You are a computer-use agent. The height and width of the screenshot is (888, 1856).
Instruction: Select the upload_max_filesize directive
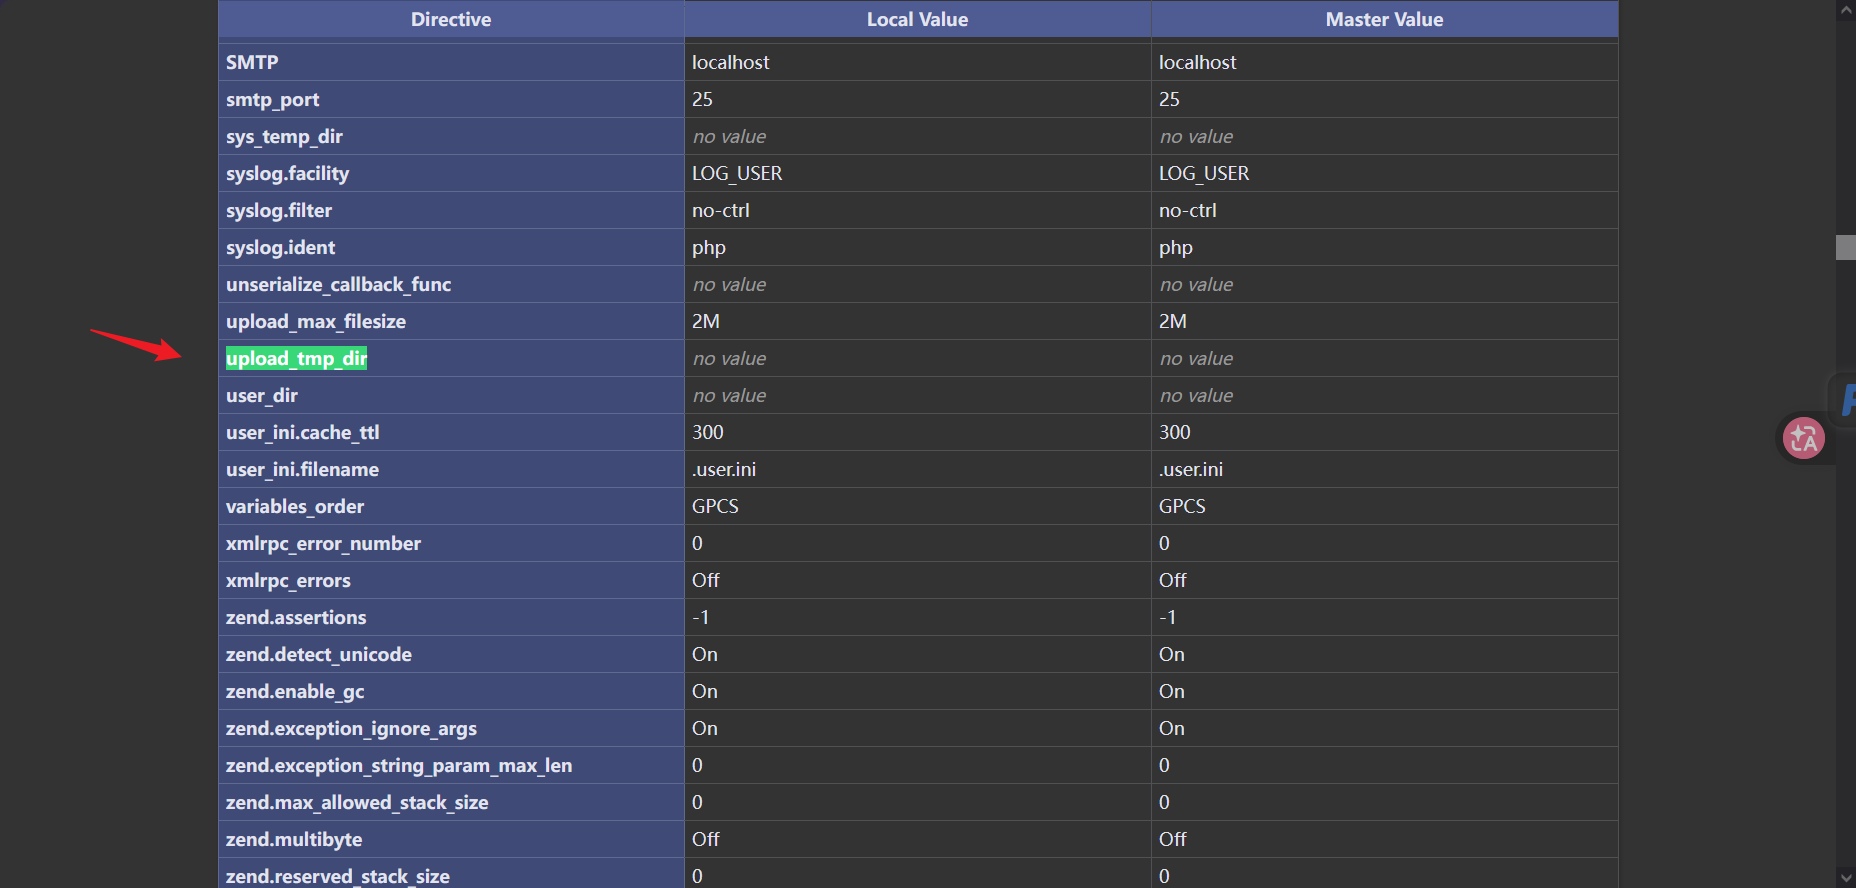[x=316, y=321]
